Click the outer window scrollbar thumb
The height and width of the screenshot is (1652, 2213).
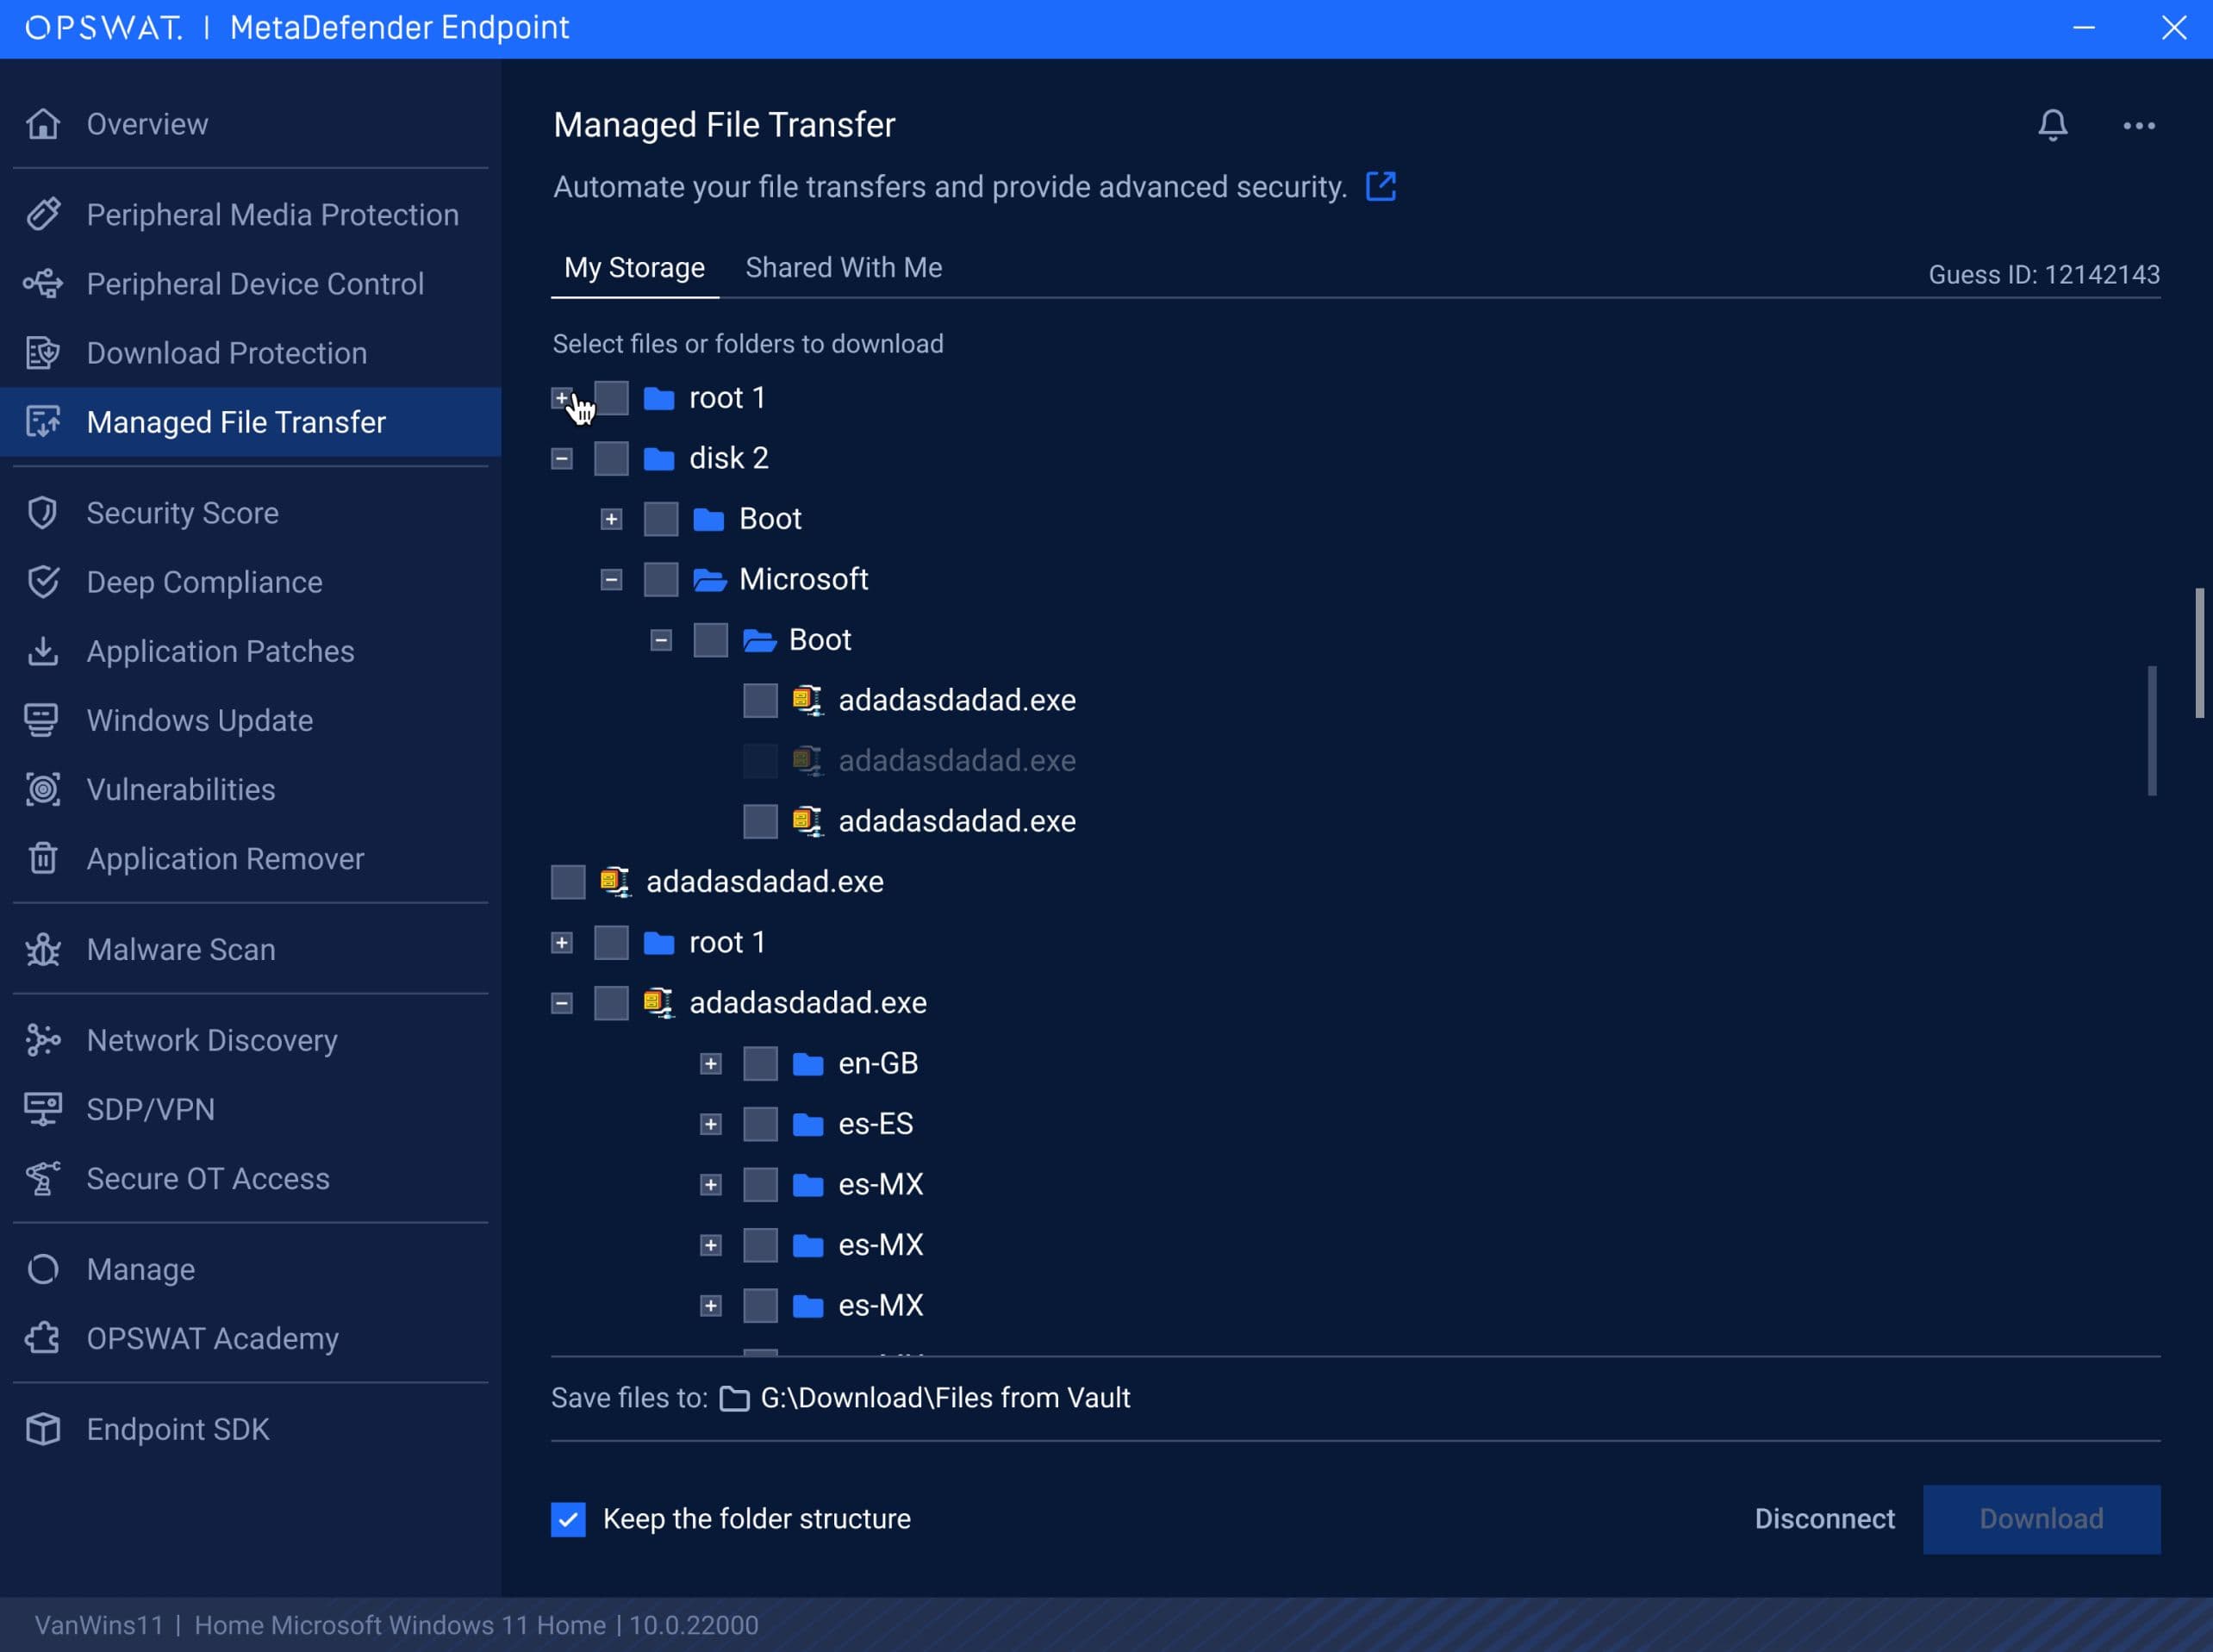point(2199,652)
